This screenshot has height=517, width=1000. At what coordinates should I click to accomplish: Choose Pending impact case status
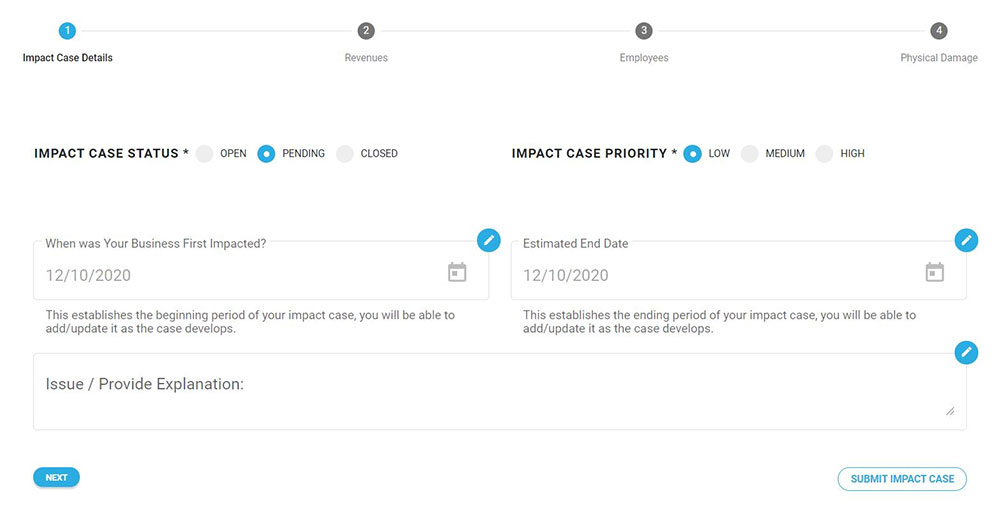coord(267,154)
